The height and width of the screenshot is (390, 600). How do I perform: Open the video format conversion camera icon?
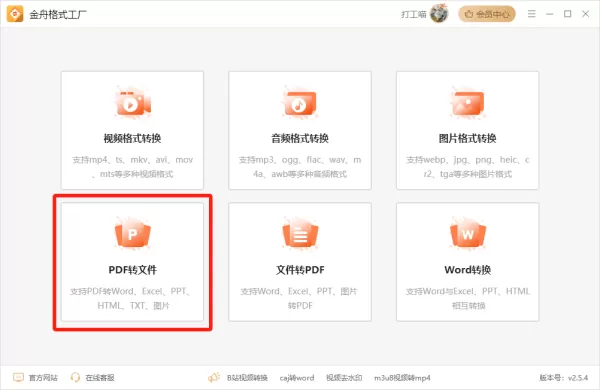133,103
